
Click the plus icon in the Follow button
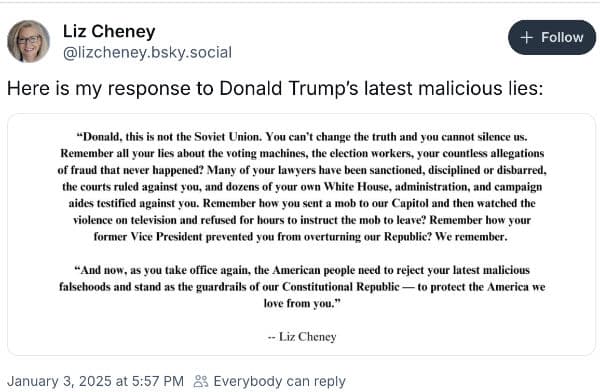pyautogui.click(x=527, y=38)
